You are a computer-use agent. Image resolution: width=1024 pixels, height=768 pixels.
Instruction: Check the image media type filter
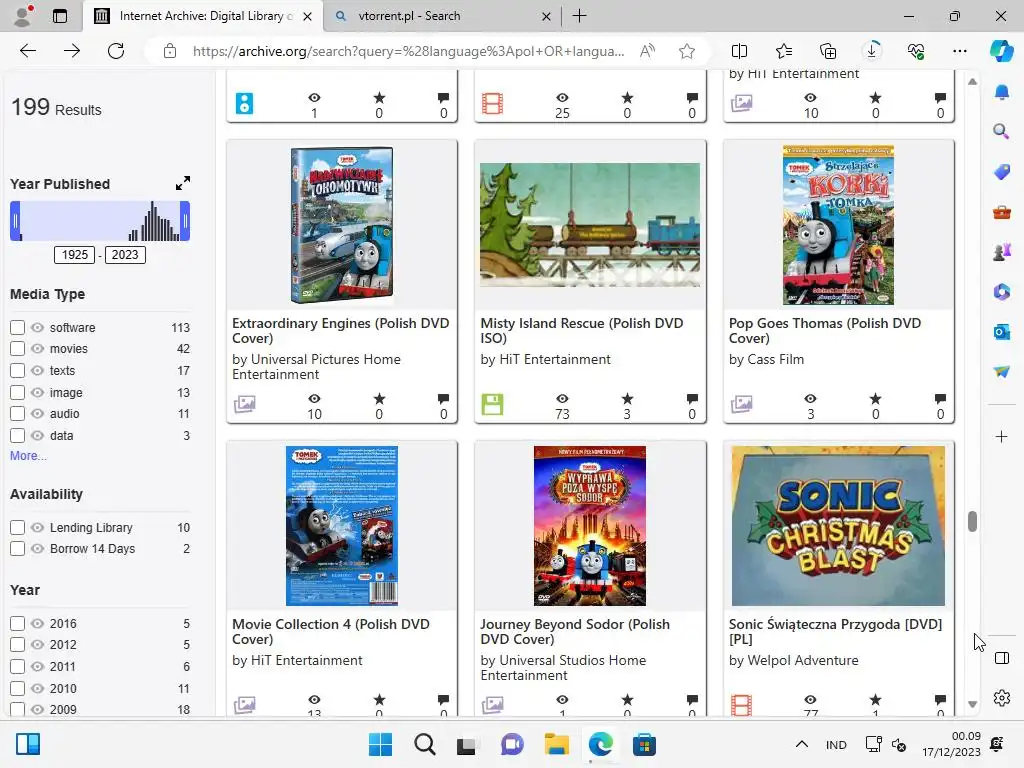point(18,392)
